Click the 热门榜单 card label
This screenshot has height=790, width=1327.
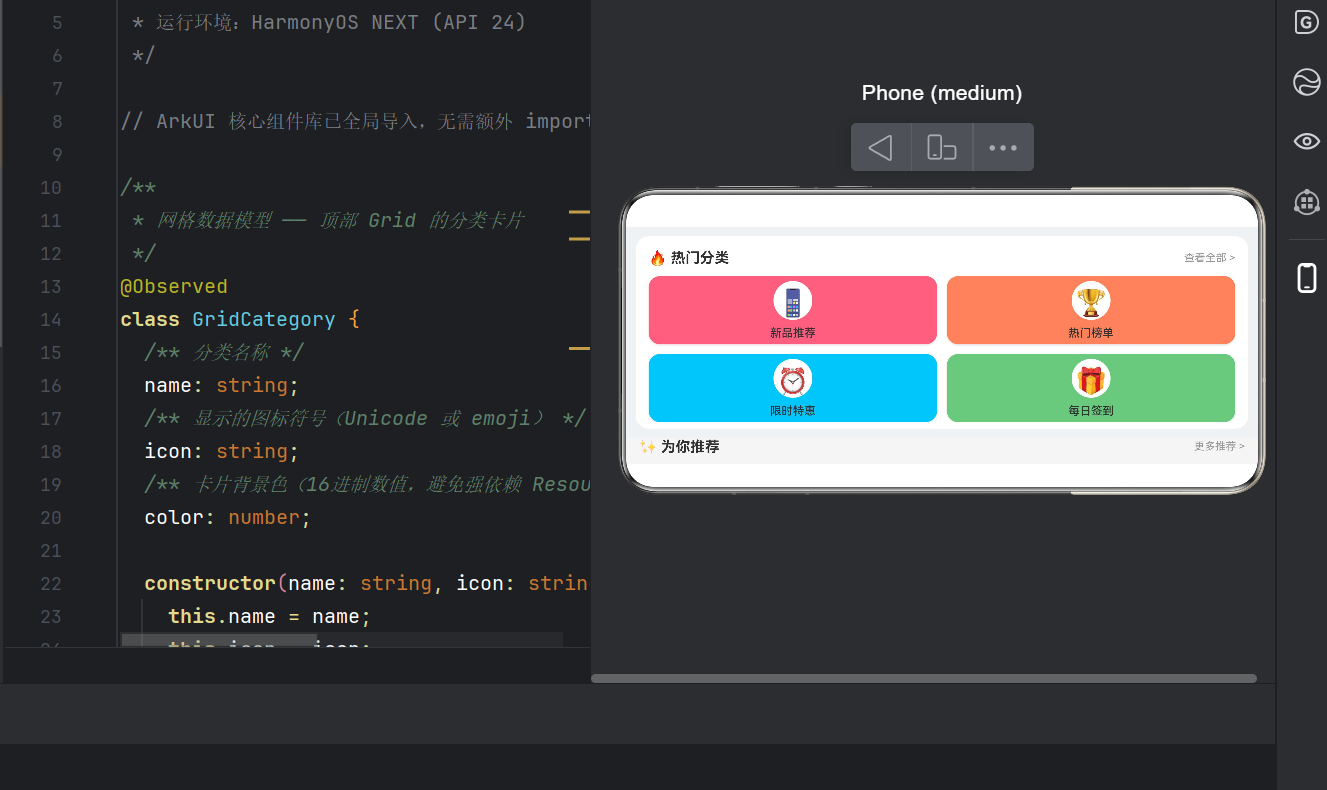(1091, 333)
